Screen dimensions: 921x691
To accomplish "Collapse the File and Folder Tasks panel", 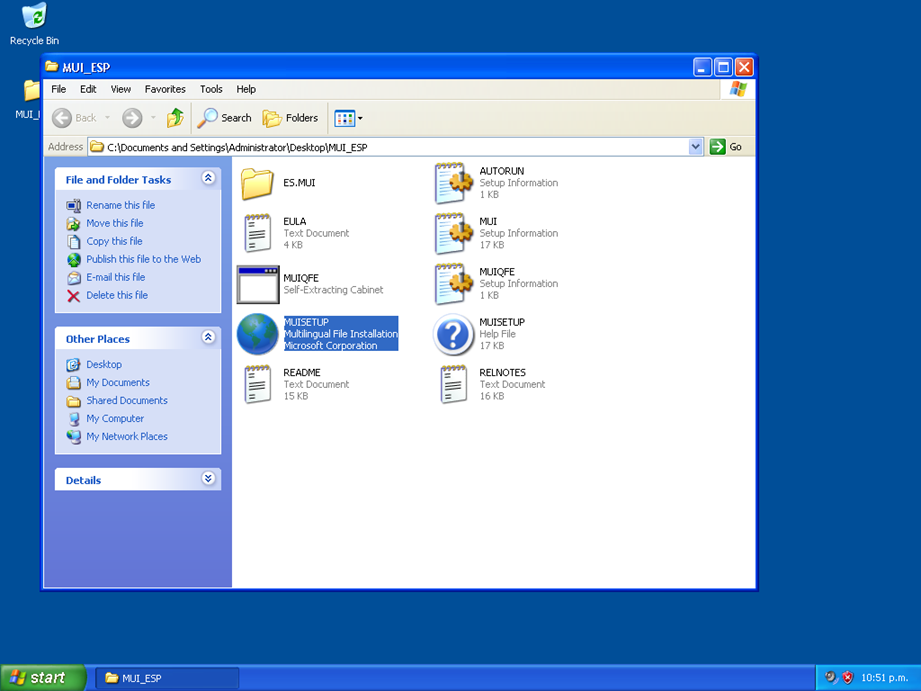I will (209, 179).
